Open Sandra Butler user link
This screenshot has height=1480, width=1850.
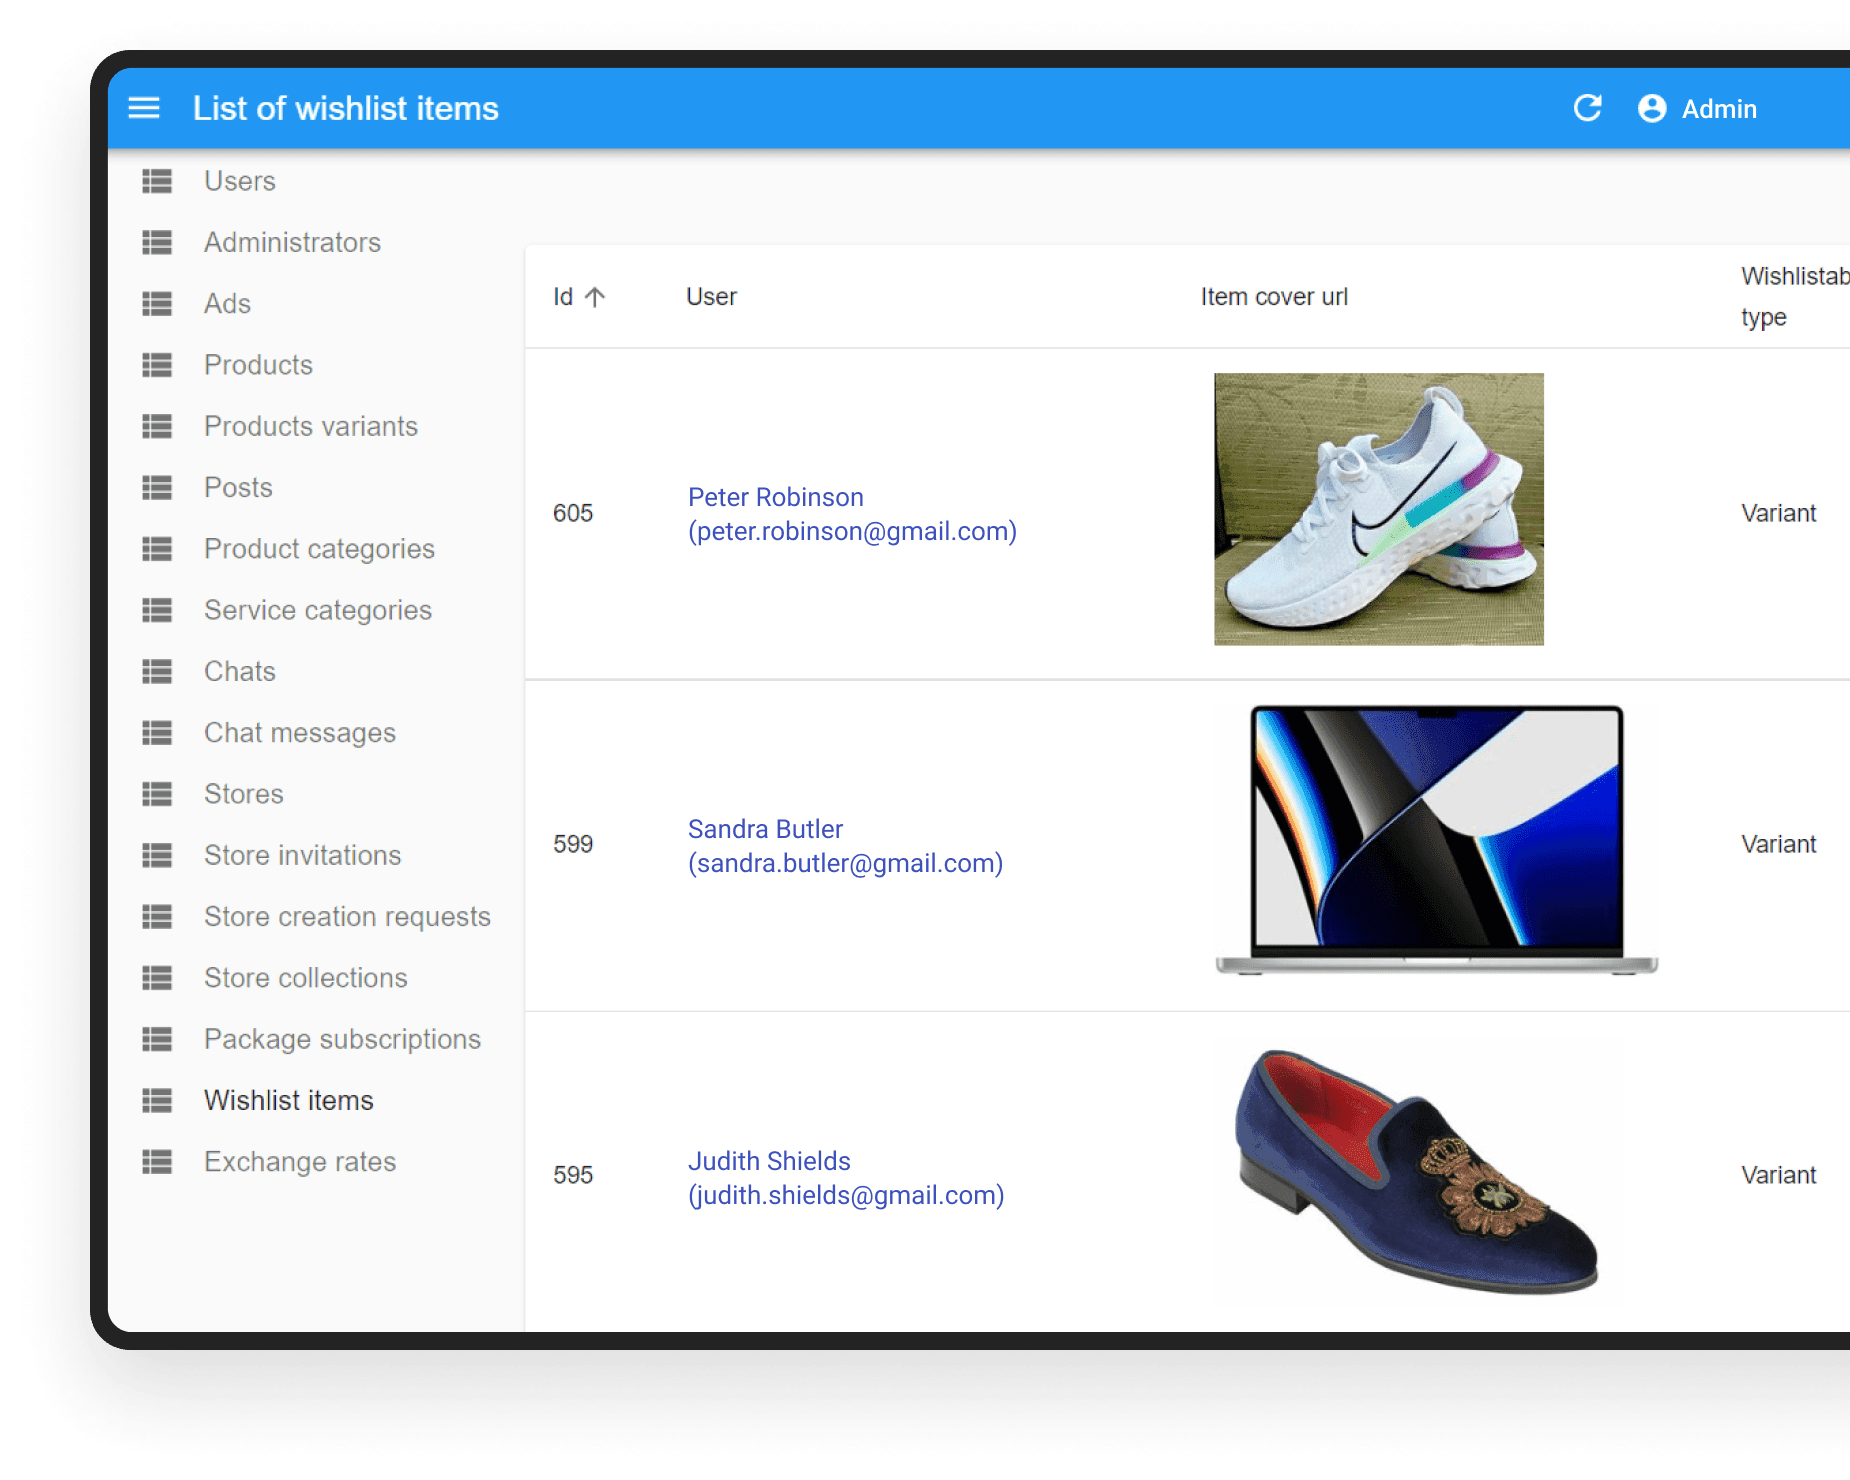[845, 846]
